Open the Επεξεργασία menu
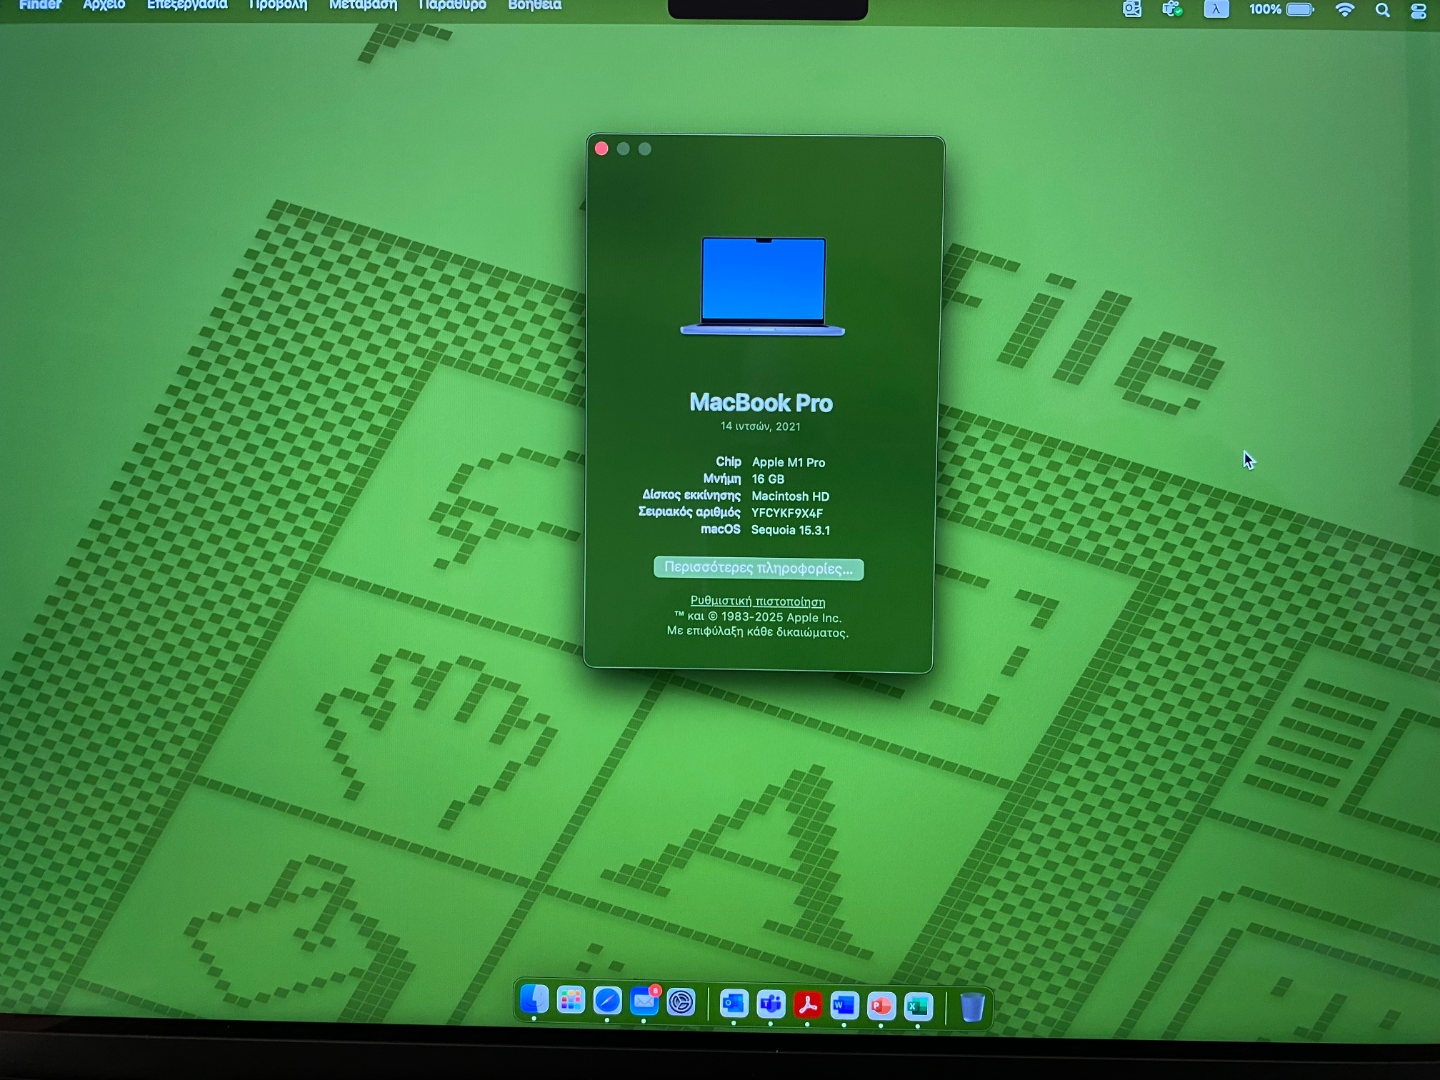1440x1080 pixels. [x=187, y=5]
